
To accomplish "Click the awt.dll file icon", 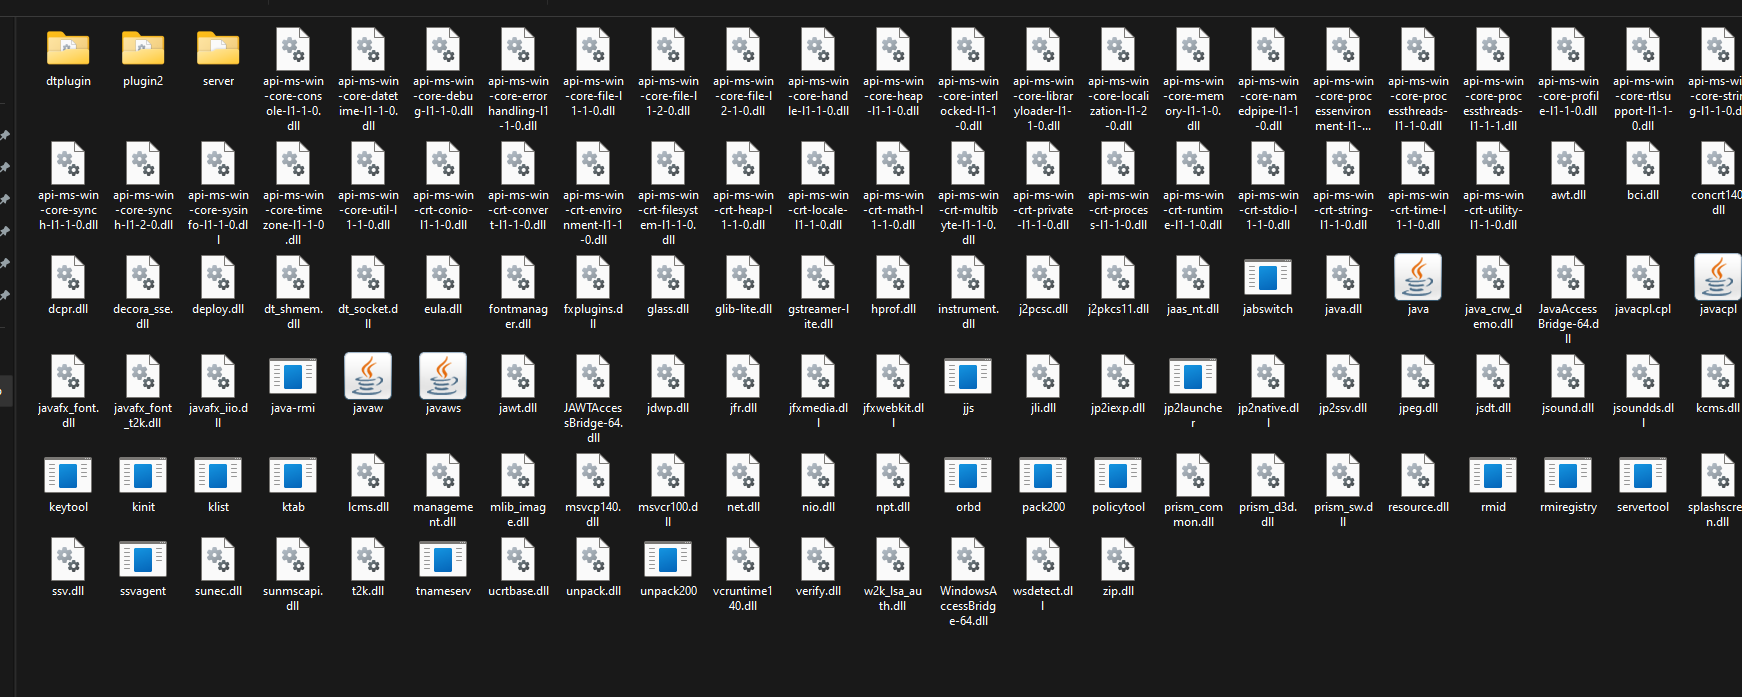I will 1568,163.
